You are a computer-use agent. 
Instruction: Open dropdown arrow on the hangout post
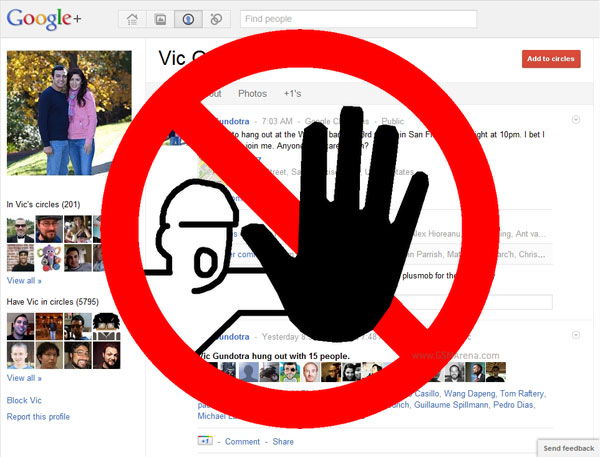(x=576, y=335)
